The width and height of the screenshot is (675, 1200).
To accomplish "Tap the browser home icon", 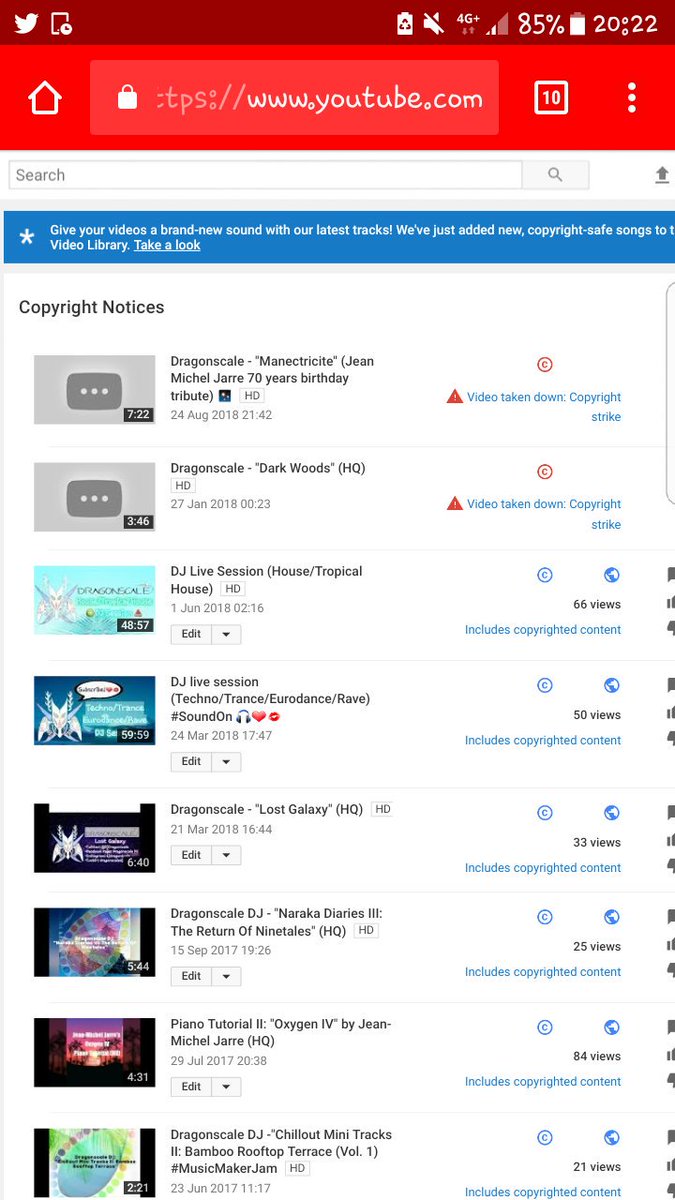I will click(x=45, y=98).
